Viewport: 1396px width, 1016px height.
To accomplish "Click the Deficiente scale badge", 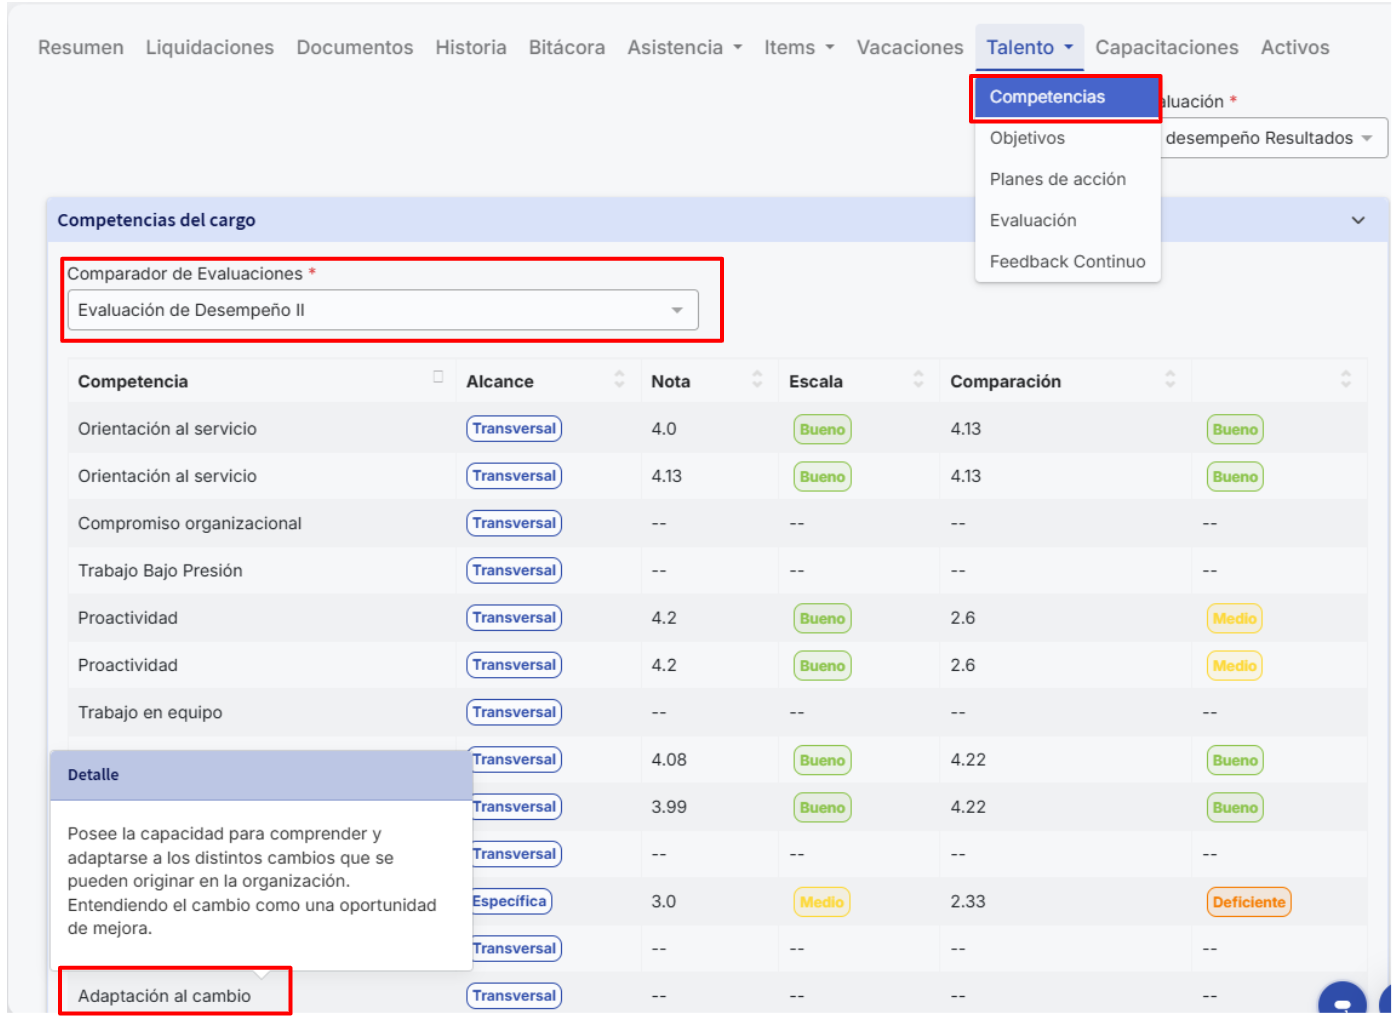I will click(x=1248, y=902).
